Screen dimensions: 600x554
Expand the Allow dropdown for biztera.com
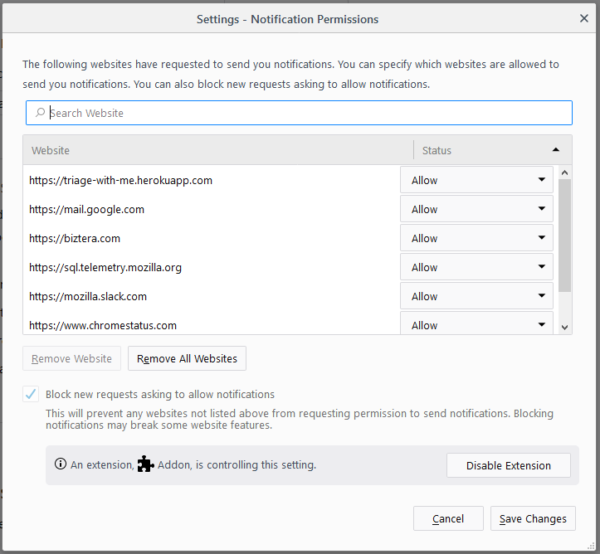click(x=476, y=238)
